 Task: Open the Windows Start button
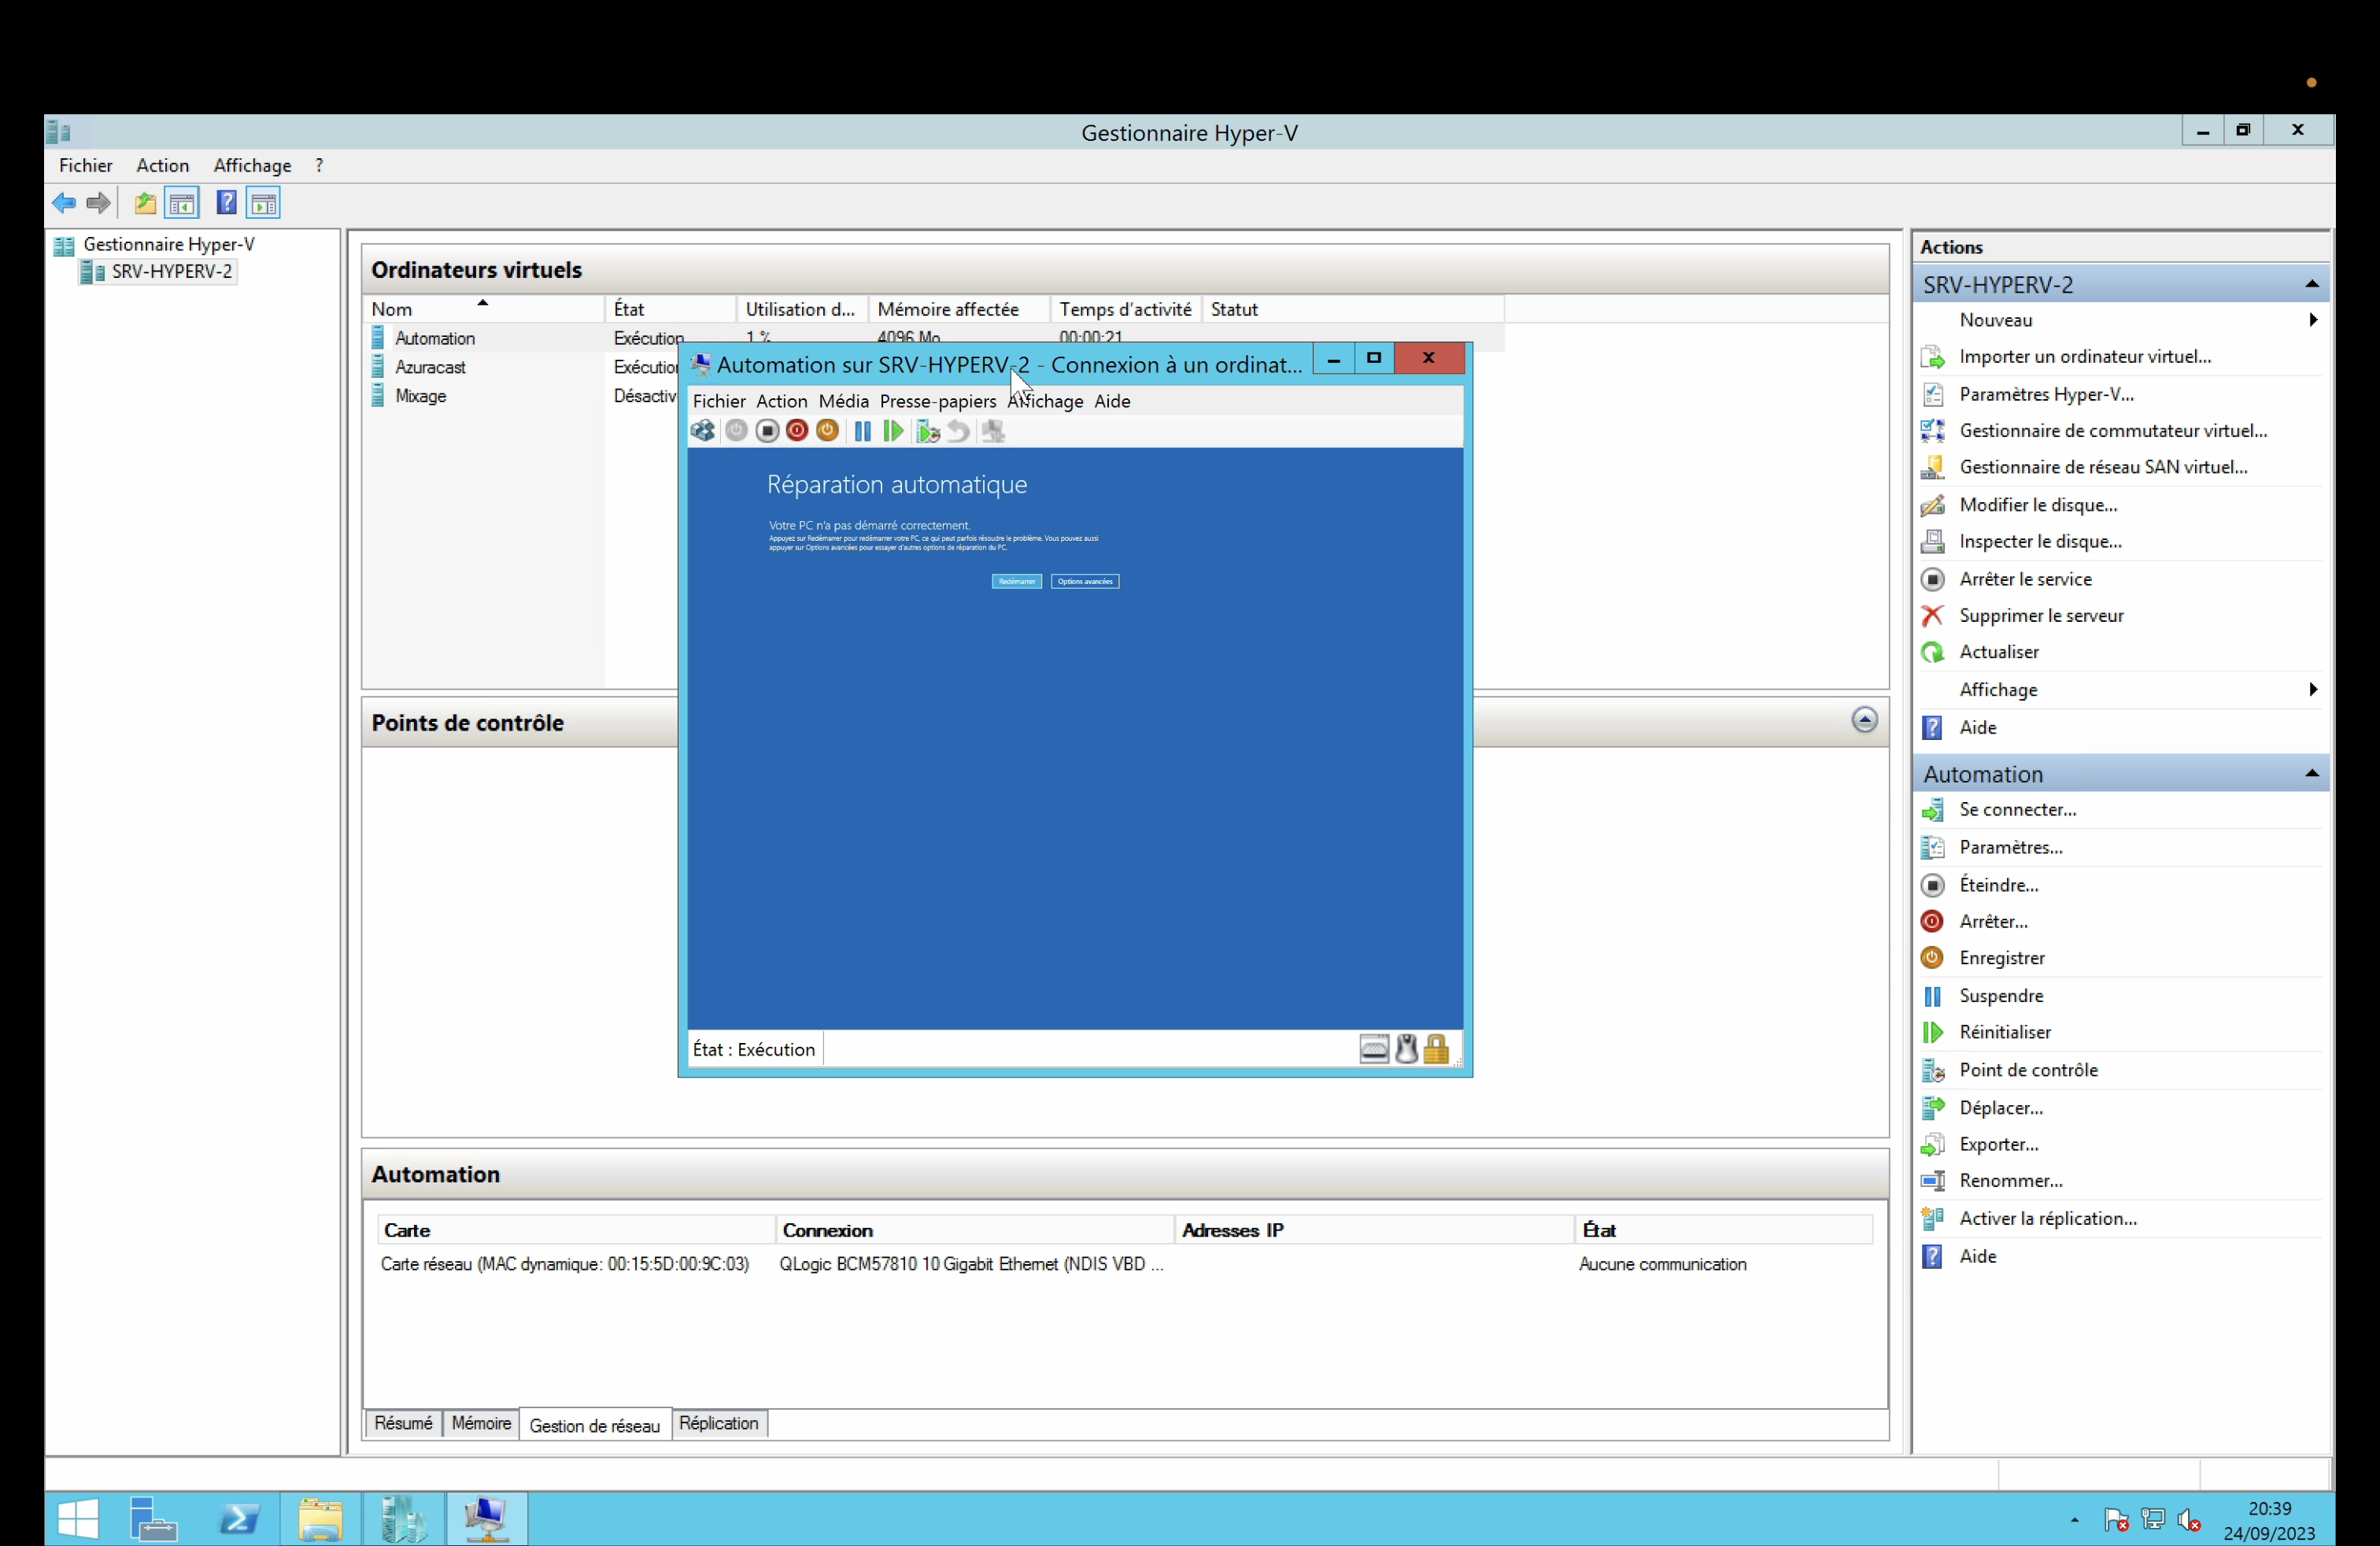pyautogui.click(x=78, y=1519)
